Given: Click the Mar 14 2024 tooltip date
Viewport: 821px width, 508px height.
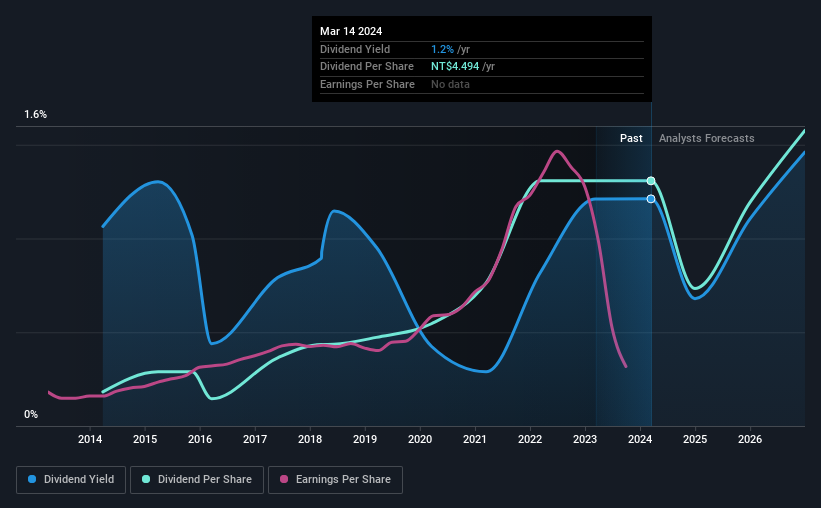Looking at the screenshot, I should click(x=351, y=31).
